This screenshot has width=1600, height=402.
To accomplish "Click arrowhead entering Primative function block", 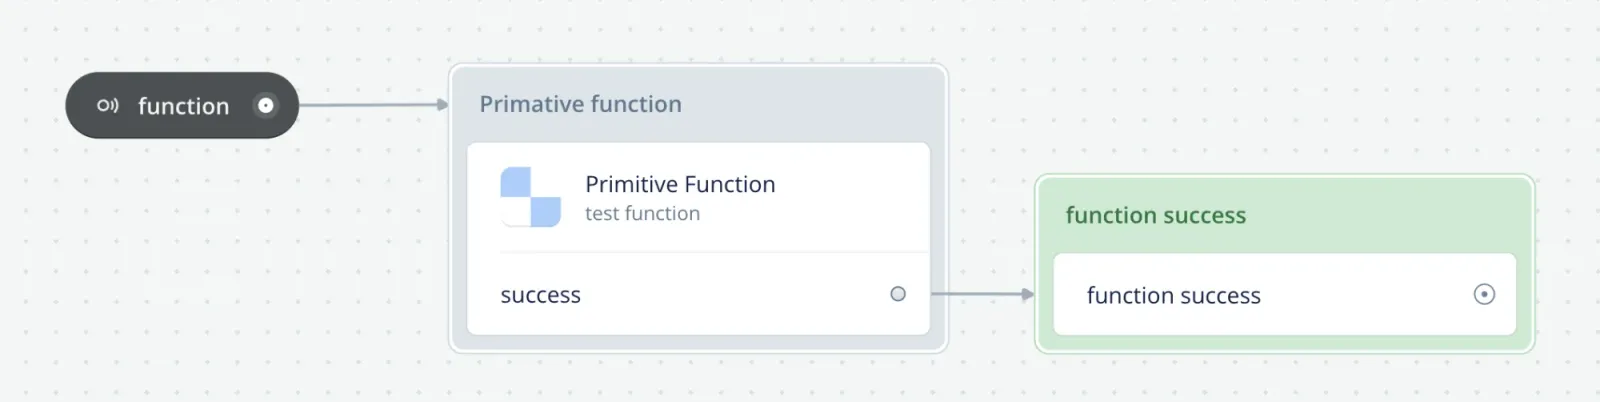I will (x=443, y=104).
